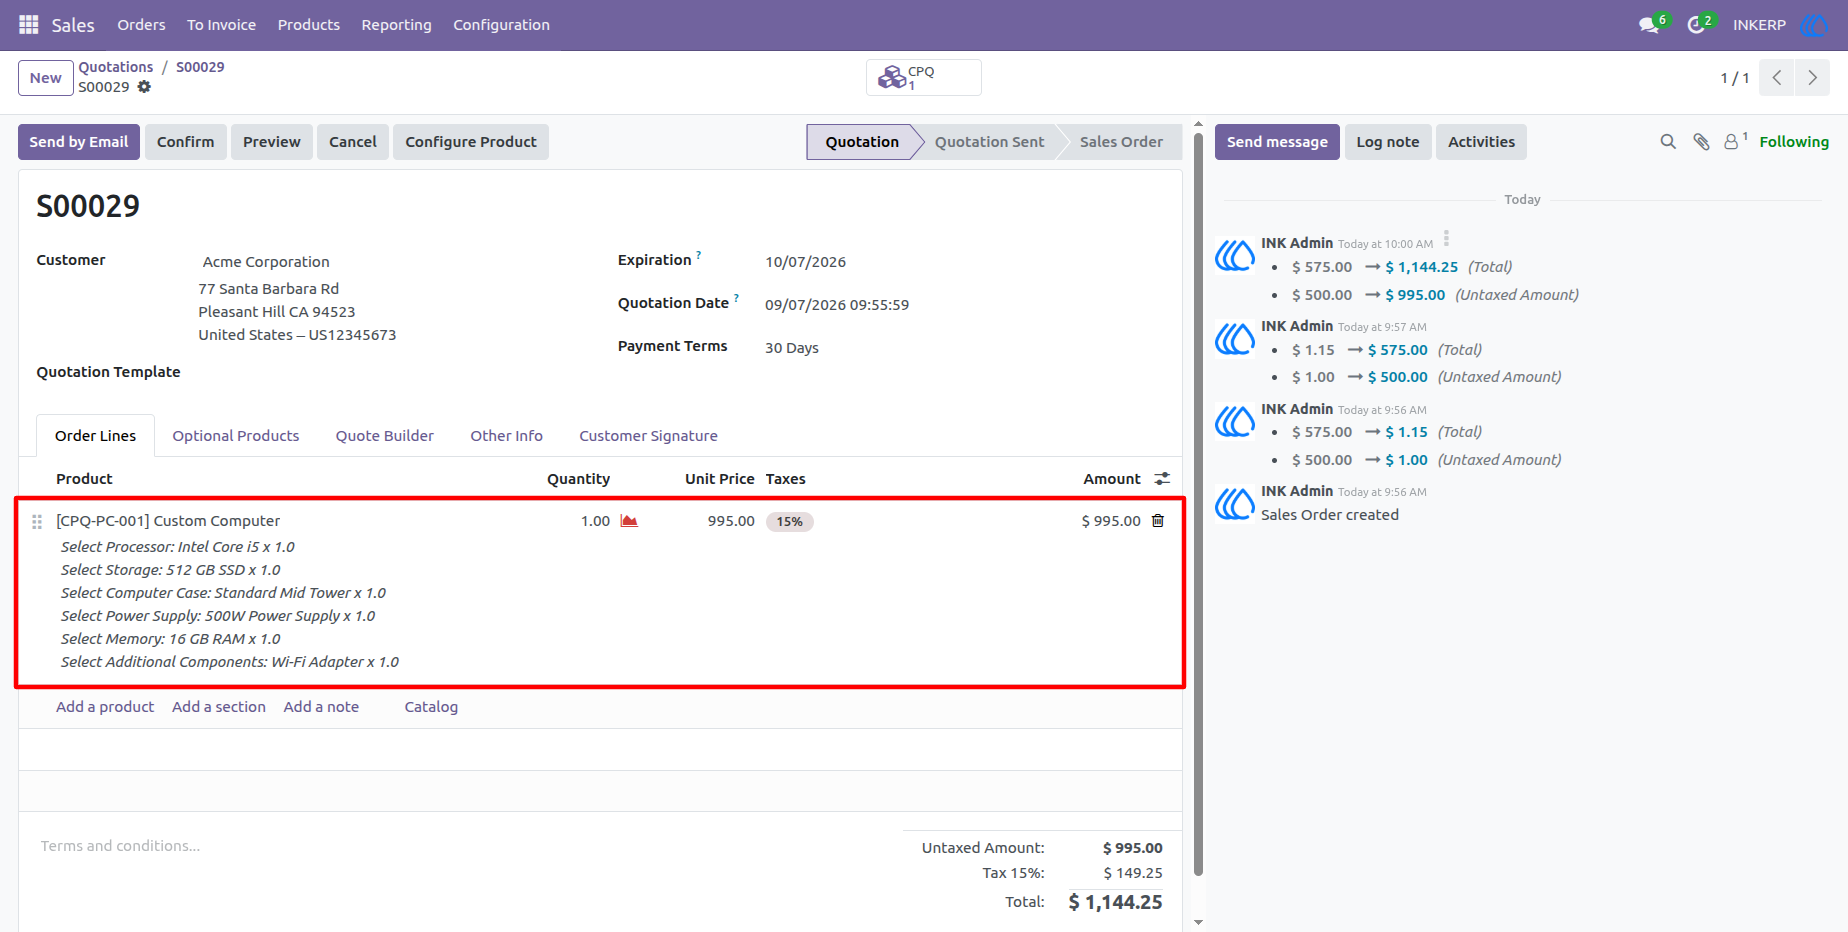1848x932 pixels.
Task: Switch to Optional Products tab
Action: coord(236,436)
